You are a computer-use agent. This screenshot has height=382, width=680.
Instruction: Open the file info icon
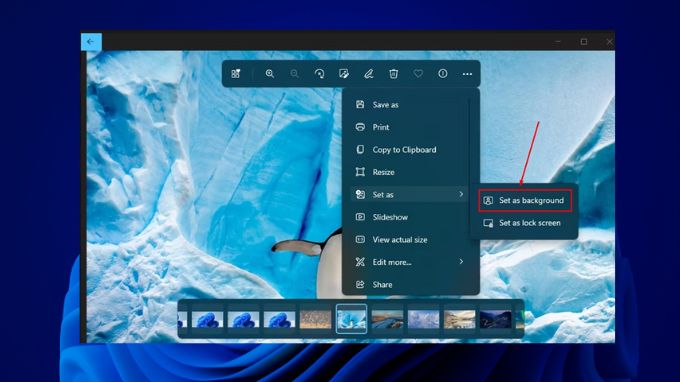(443, 74)
